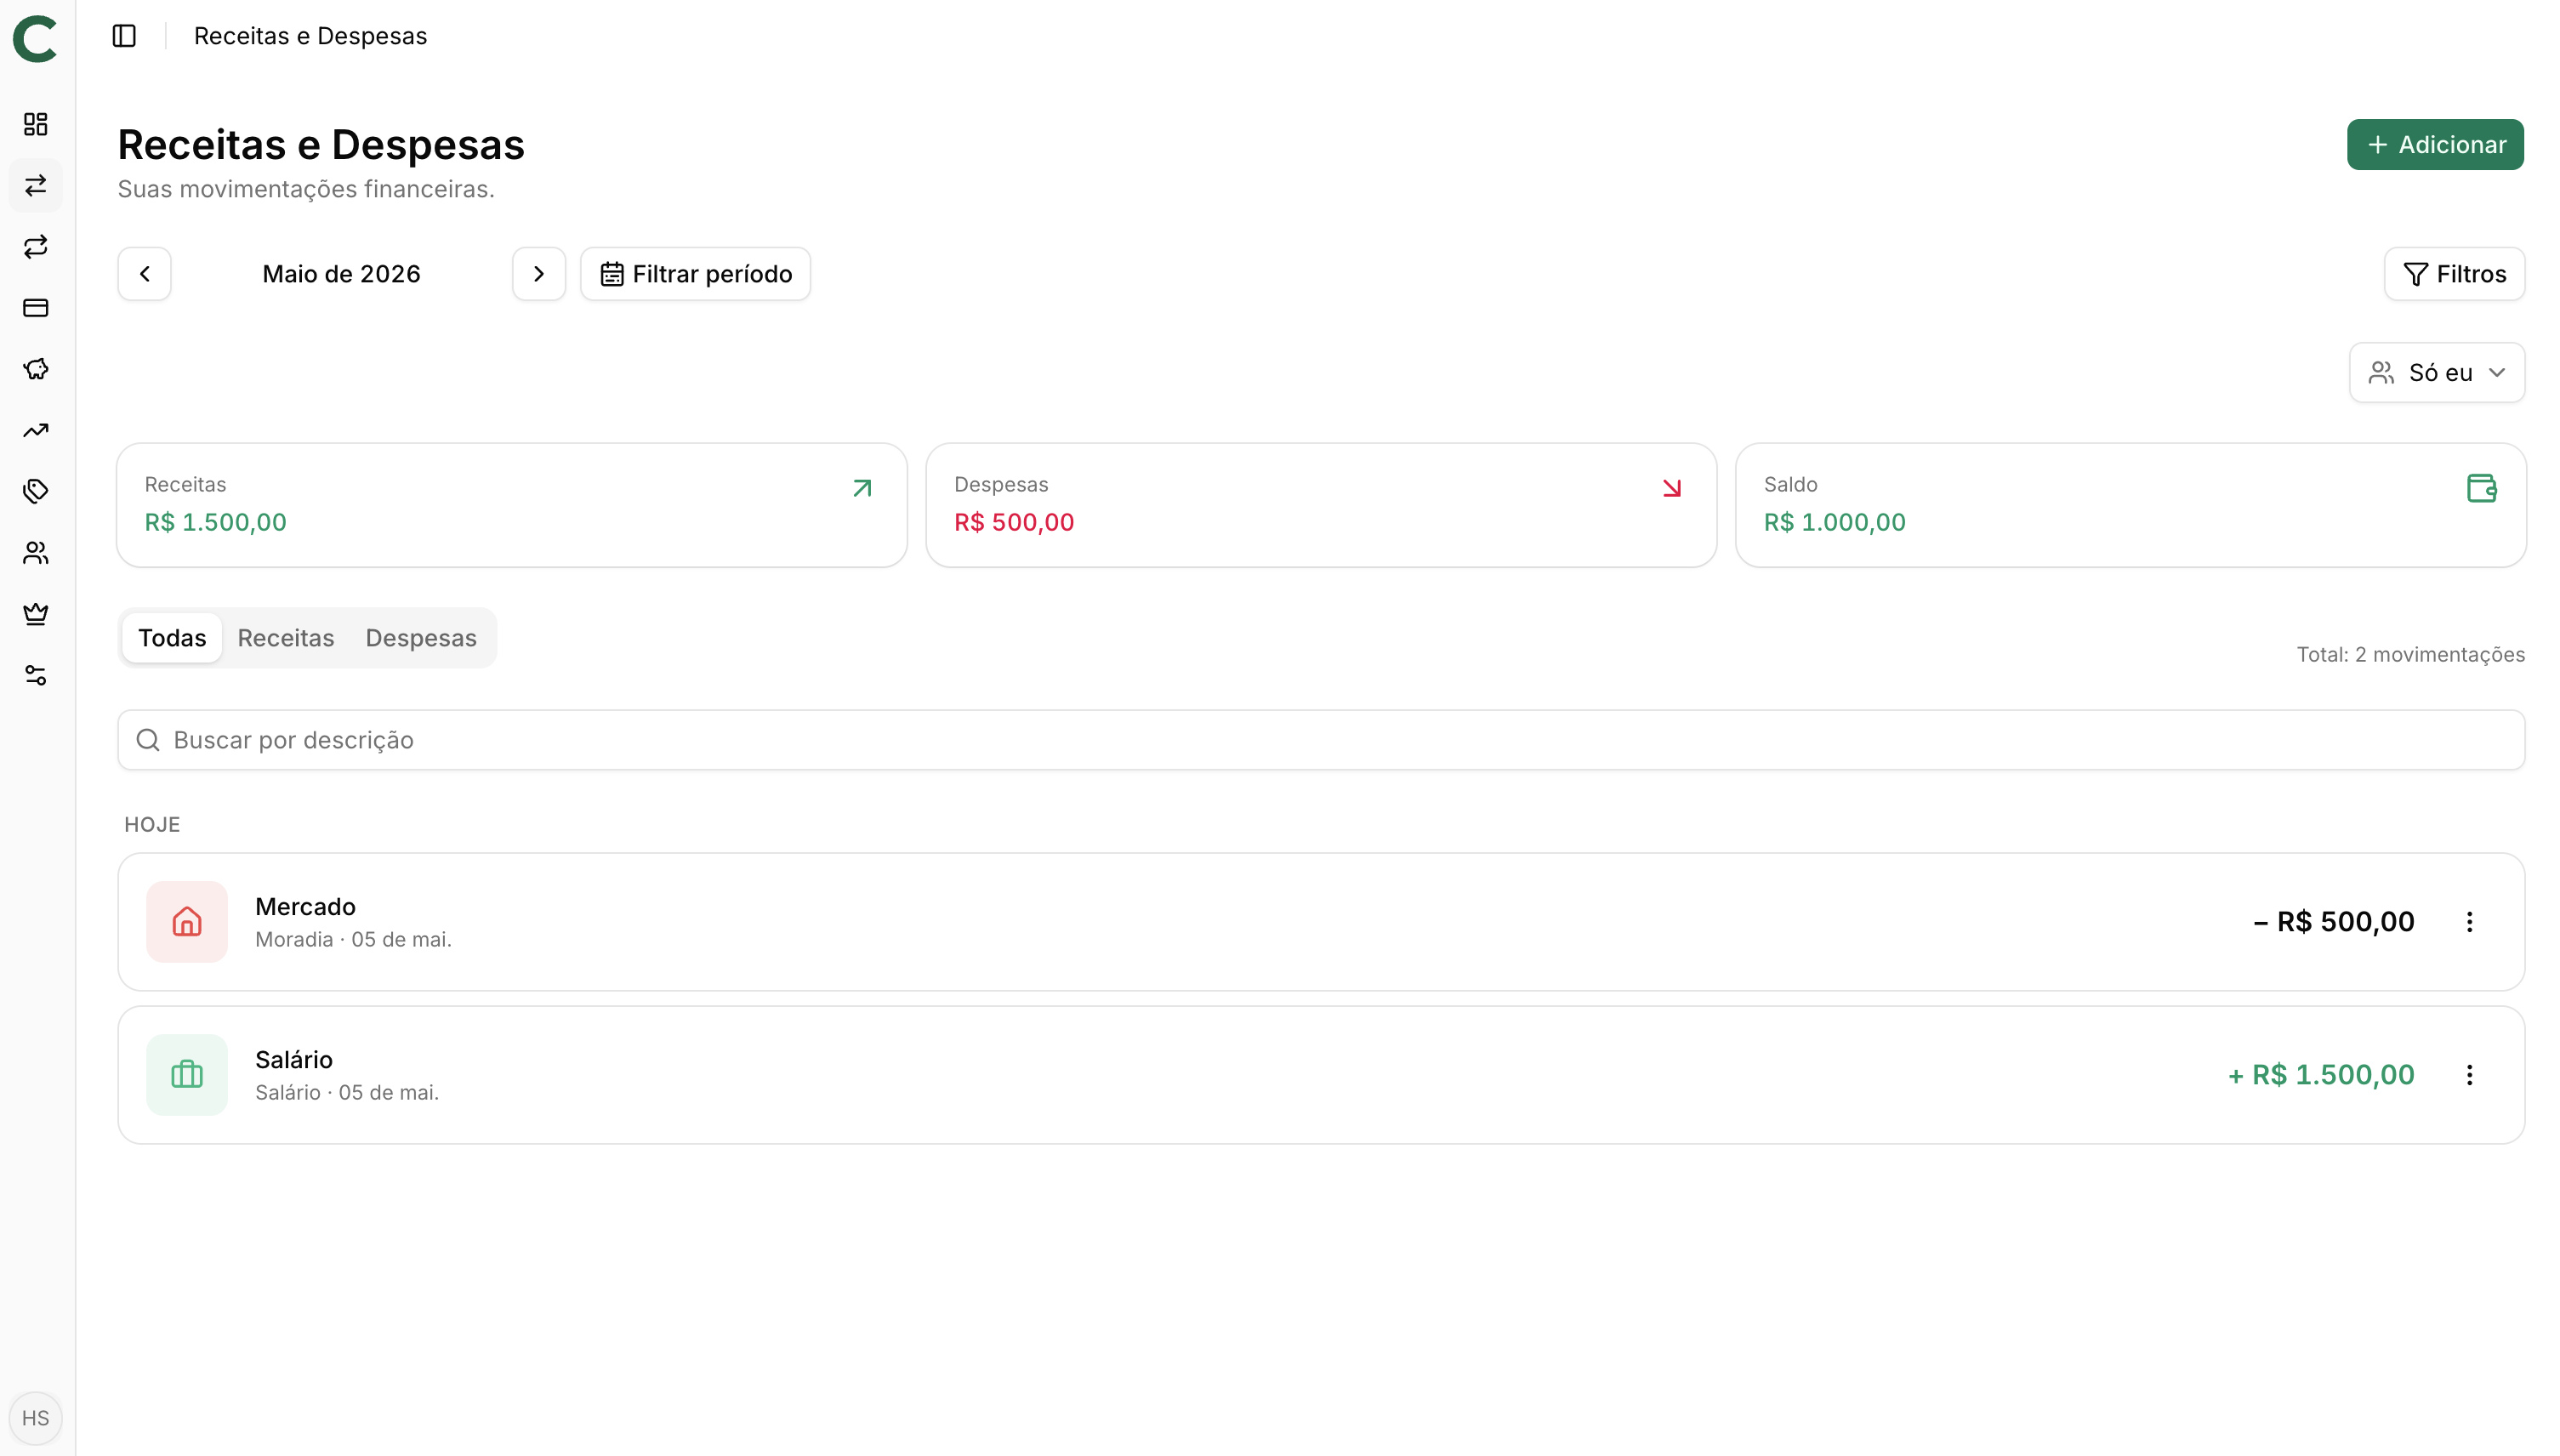Open the Salário transaction title
This screenshot has height=1456, width=2560.
pos(294,1059)
